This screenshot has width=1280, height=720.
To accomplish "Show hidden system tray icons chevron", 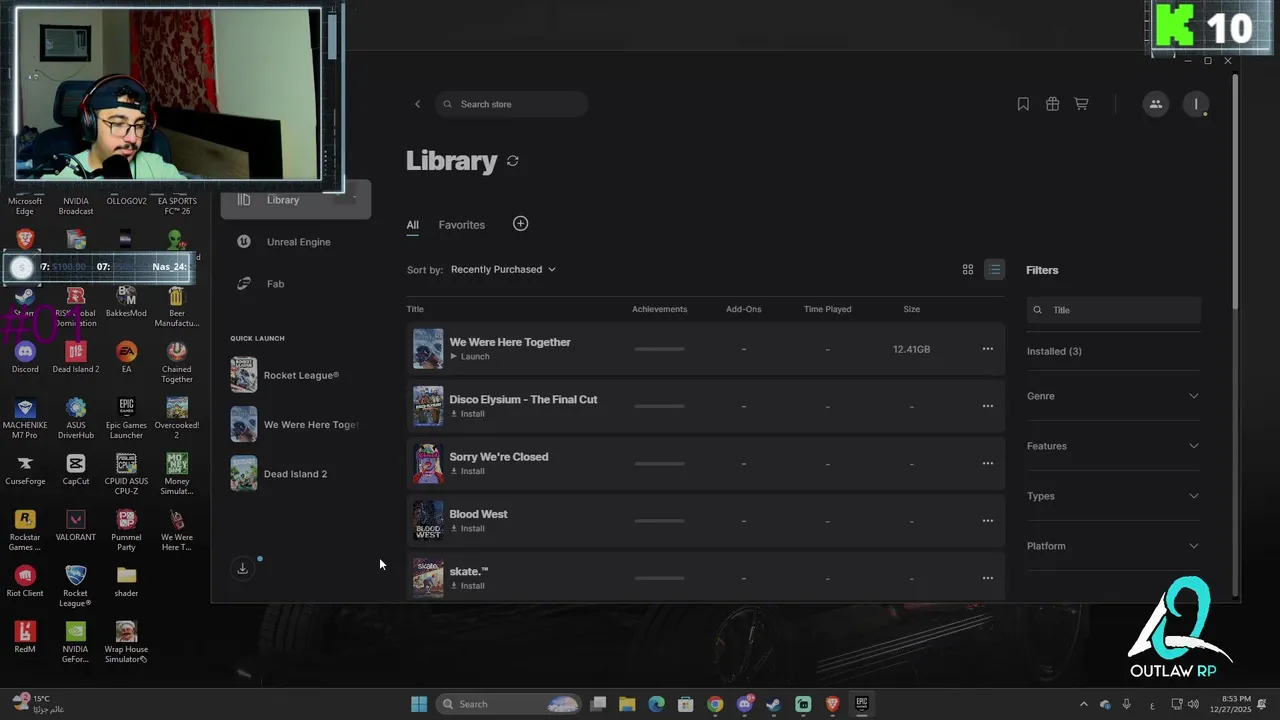I will point(1083,704).
